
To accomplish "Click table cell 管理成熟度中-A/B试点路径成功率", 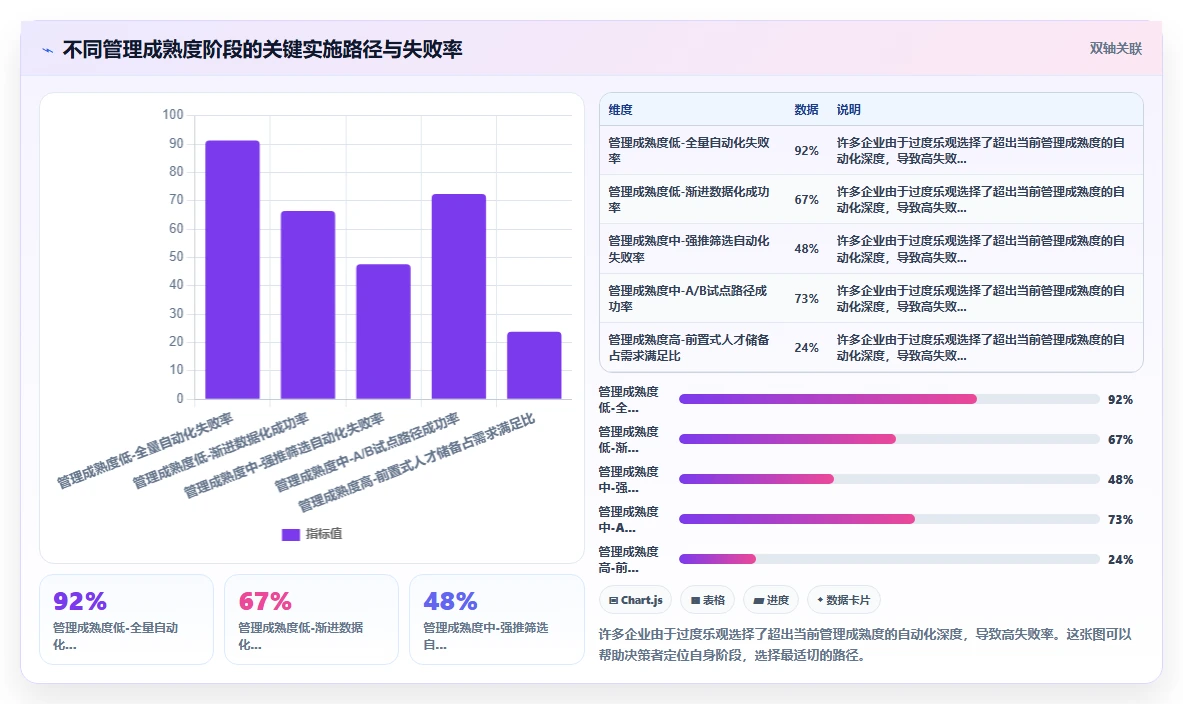I will [692, 298].
